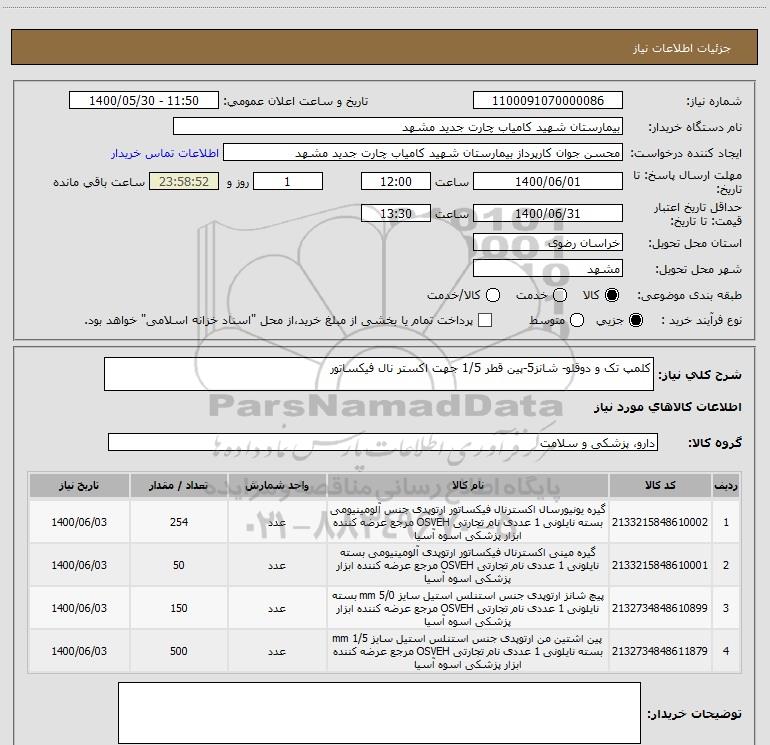Click the 1/5 mm Steinmann pin item name
The image size is (770, 745).
(x=468, y=651)
